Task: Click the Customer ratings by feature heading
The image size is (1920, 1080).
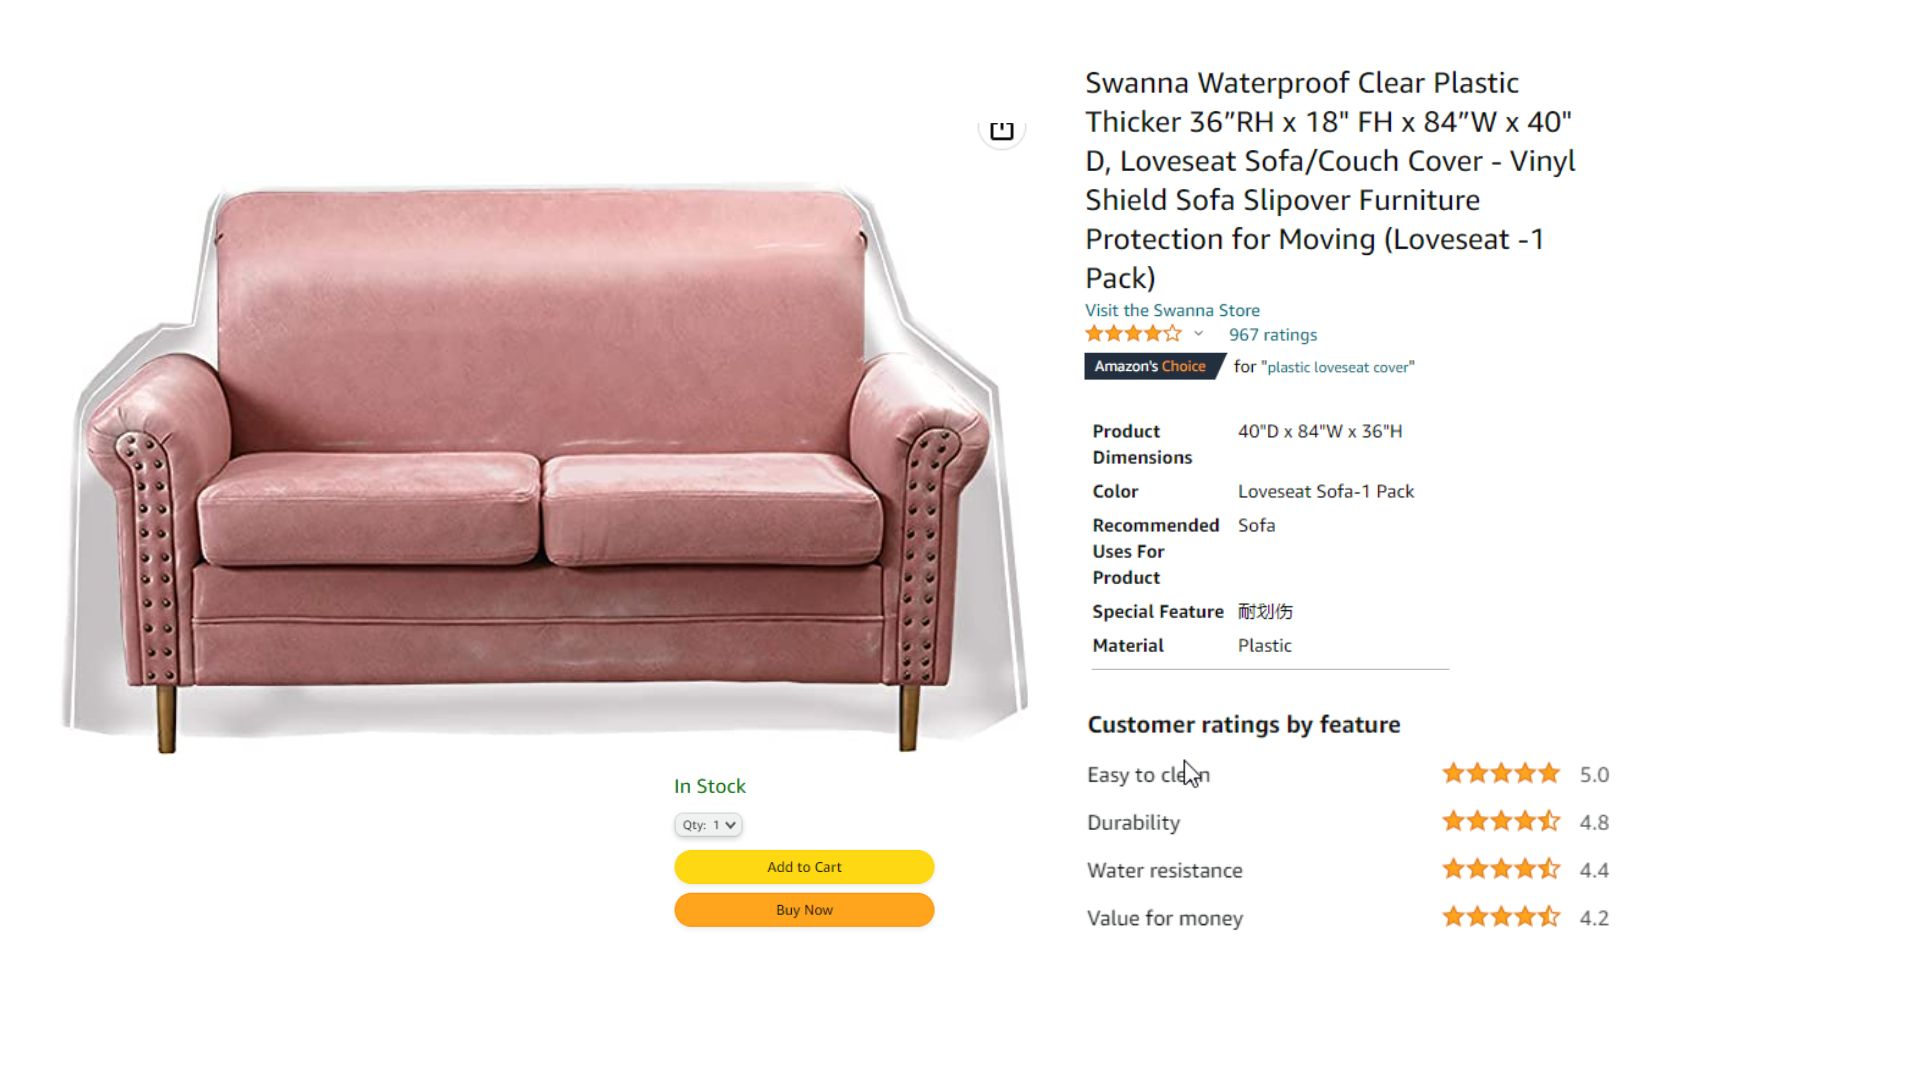Action: coord(1244,724)
